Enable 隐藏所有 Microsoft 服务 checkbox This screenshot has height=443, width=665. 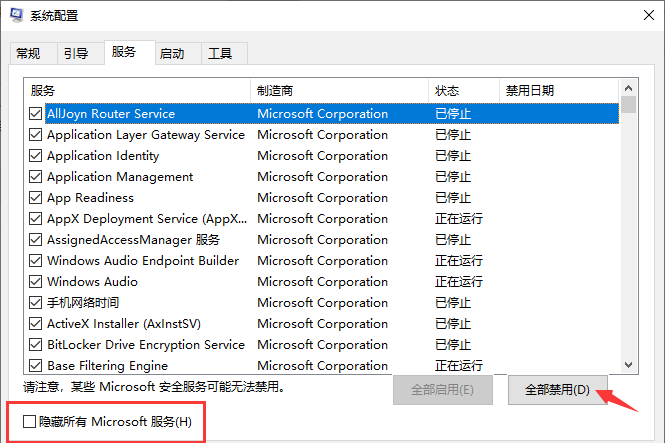[29, 422]
